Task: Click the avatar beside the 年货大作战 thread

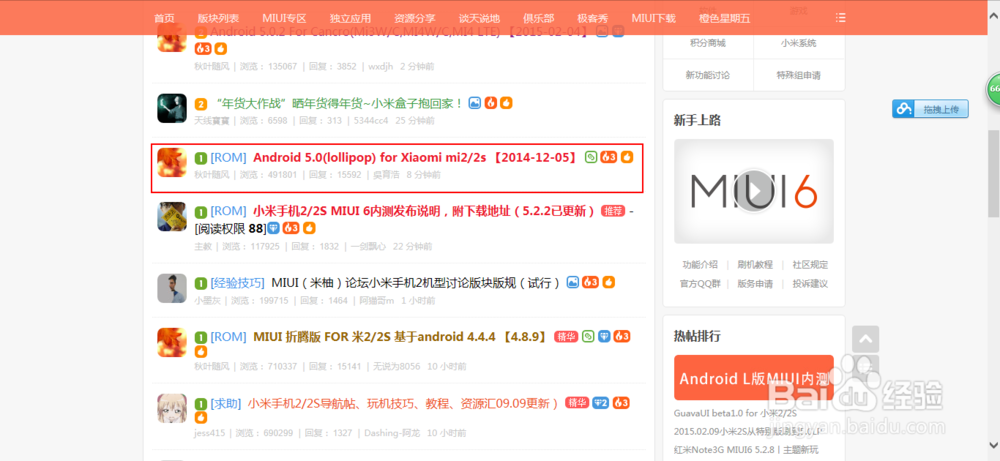Action: click(x=172, y=108)
